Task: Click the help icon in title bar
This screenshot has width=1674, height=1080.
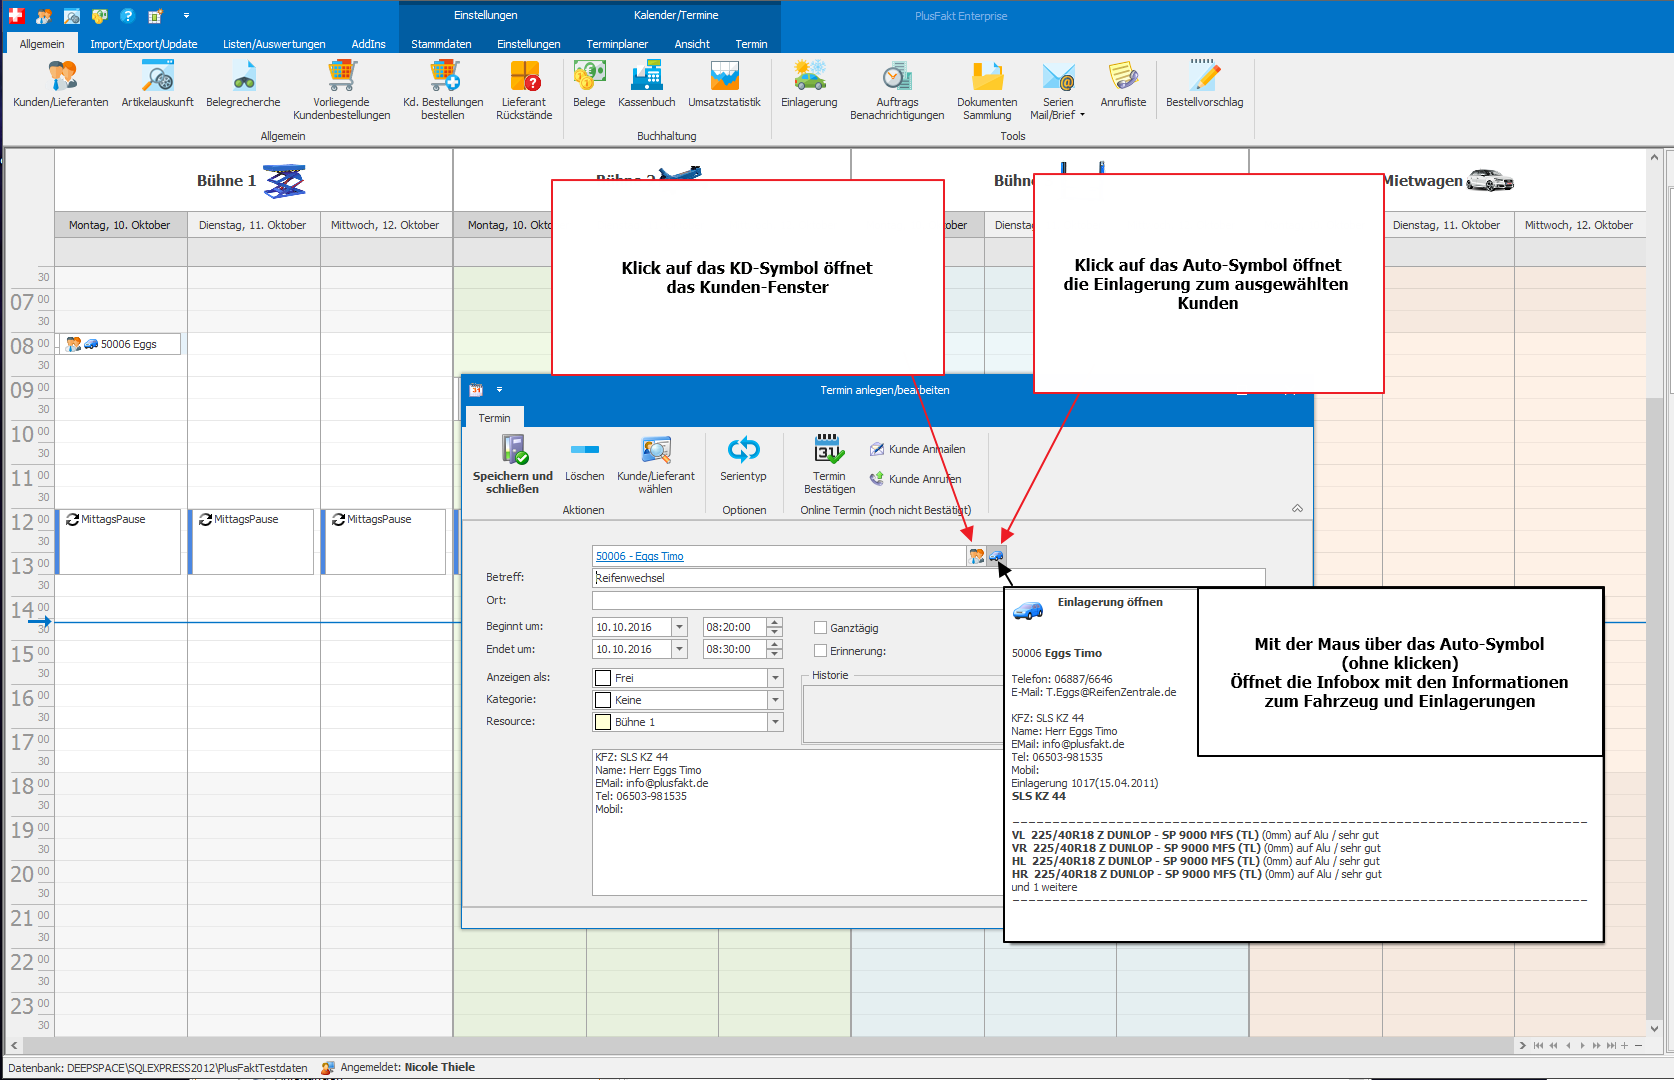Action: pos(127,16)
